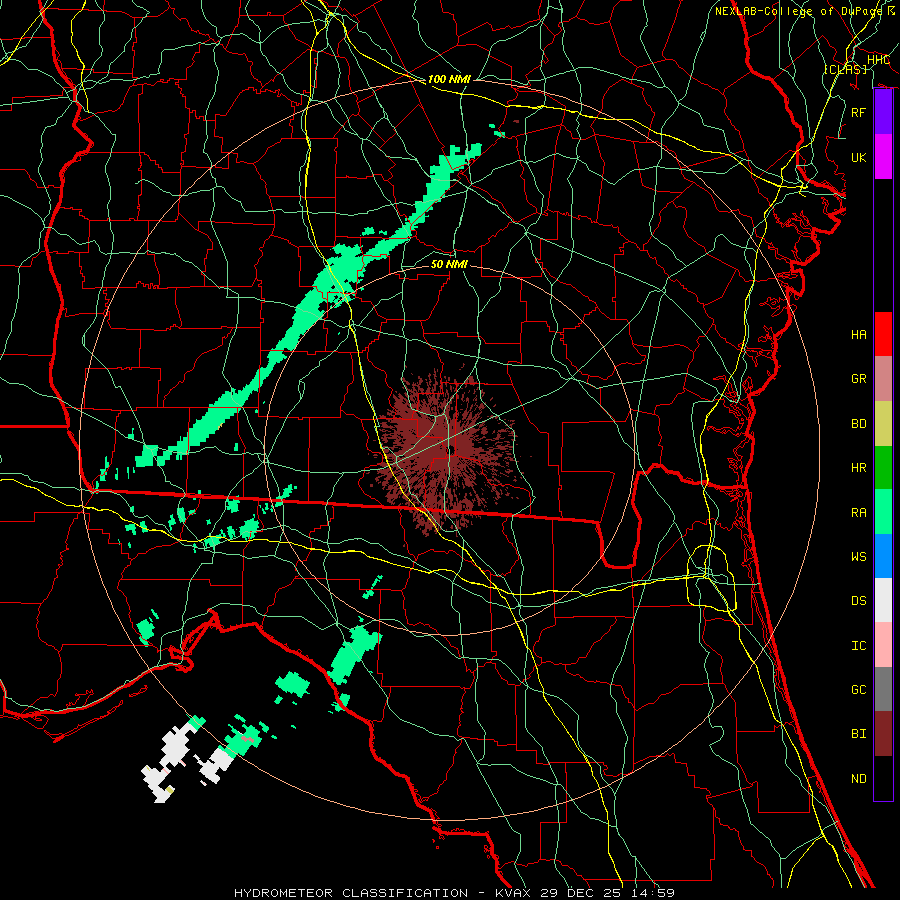Click the red HA legend swatch
This screenshot has width=900, height=900.
883,334
